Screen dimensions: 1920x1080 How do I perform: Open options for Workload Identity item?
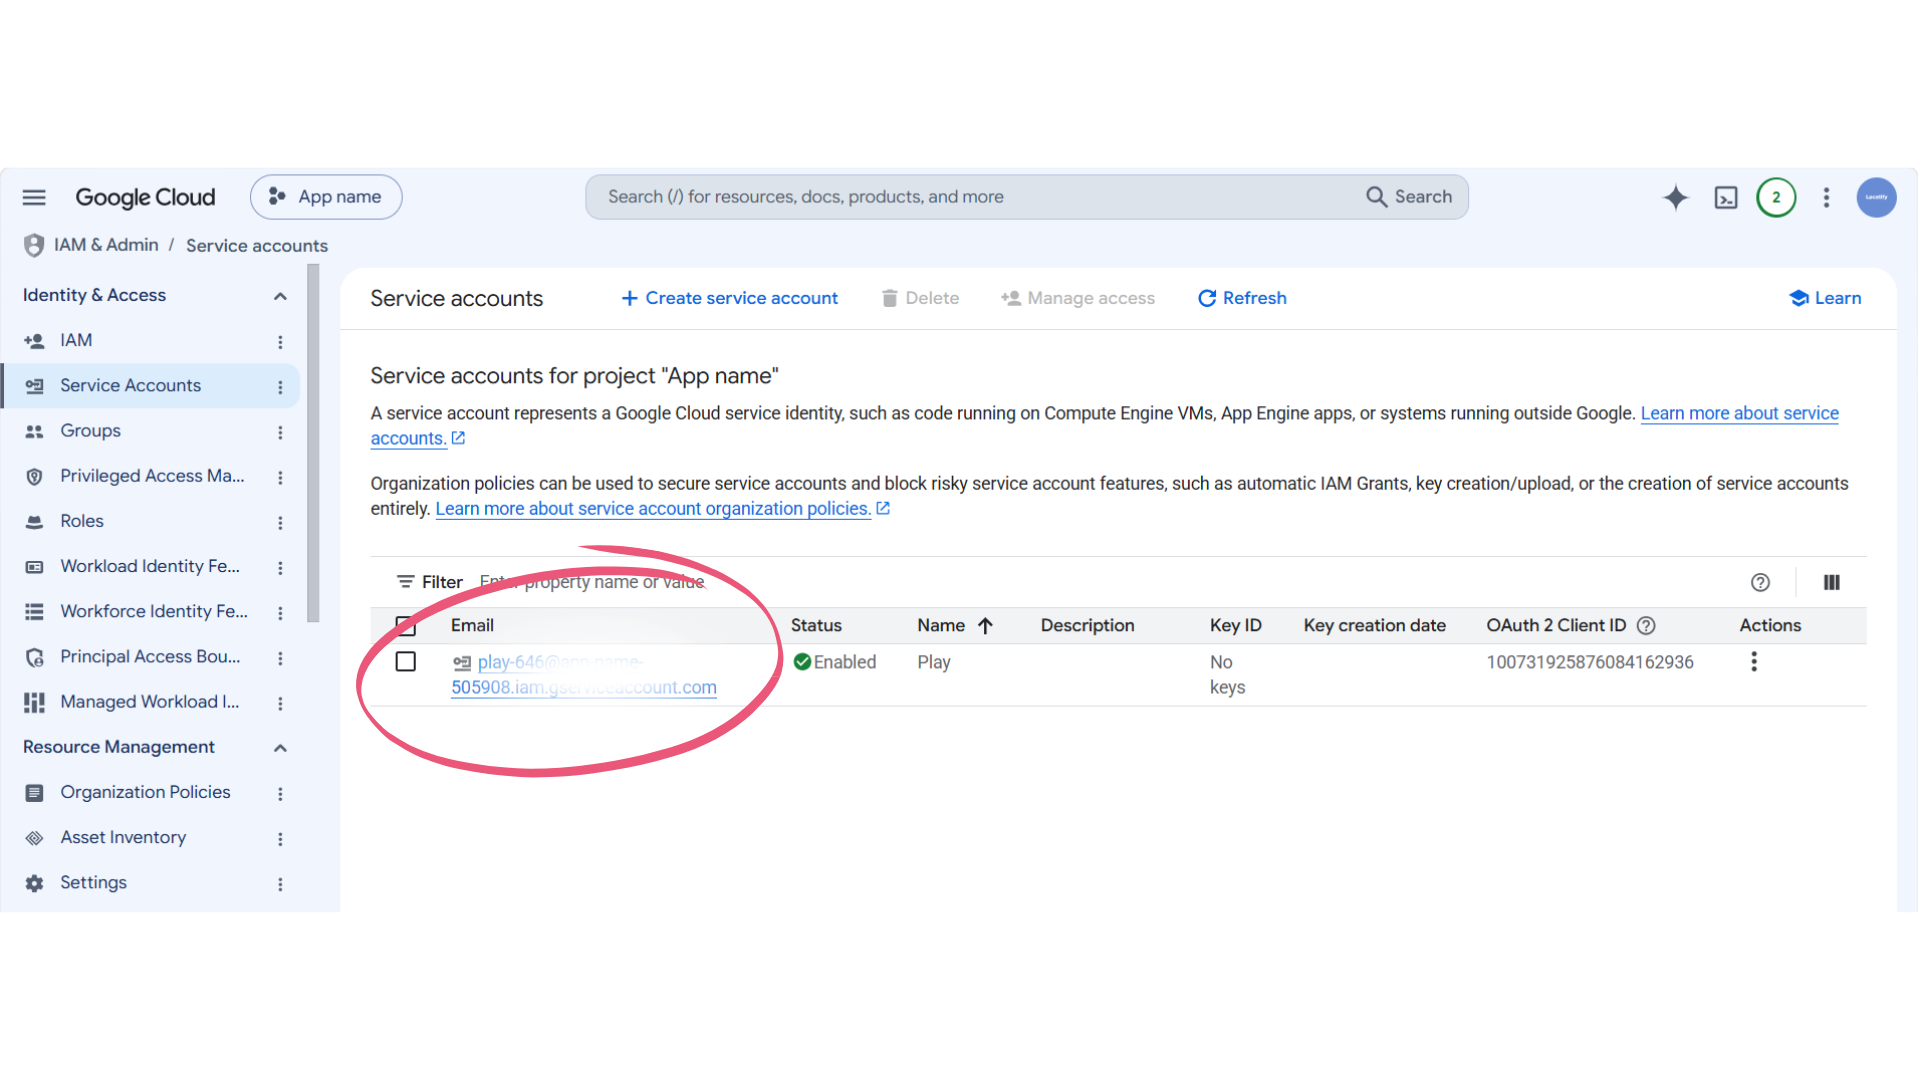click(x=280, y=567)
